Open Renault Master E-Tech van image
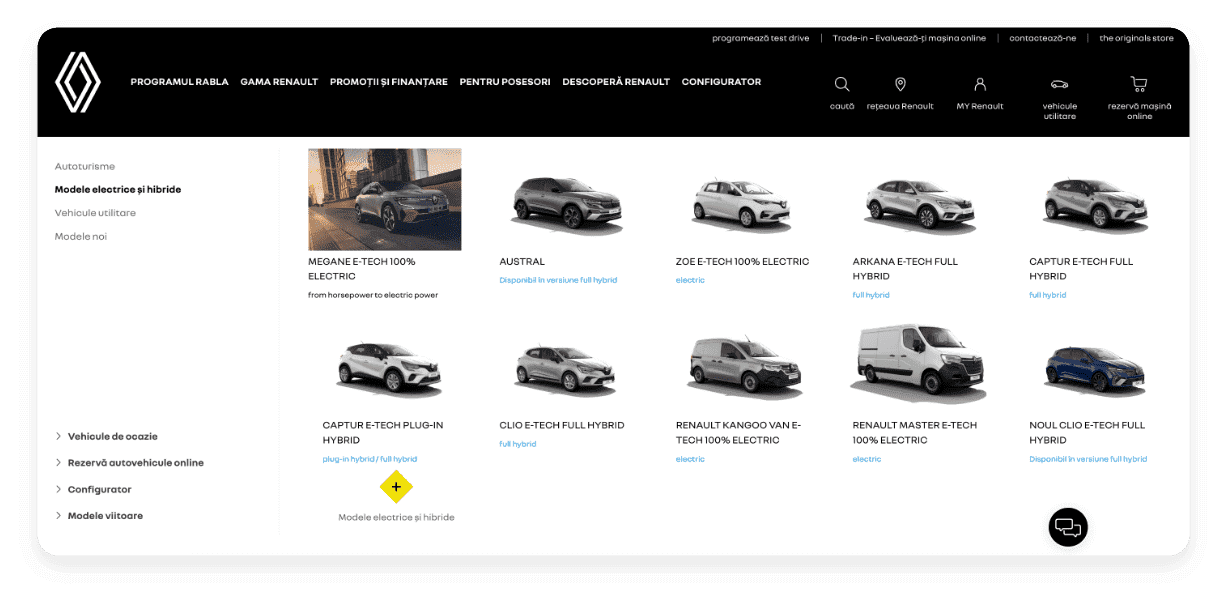1227x603 pixels. coord(918,361)
